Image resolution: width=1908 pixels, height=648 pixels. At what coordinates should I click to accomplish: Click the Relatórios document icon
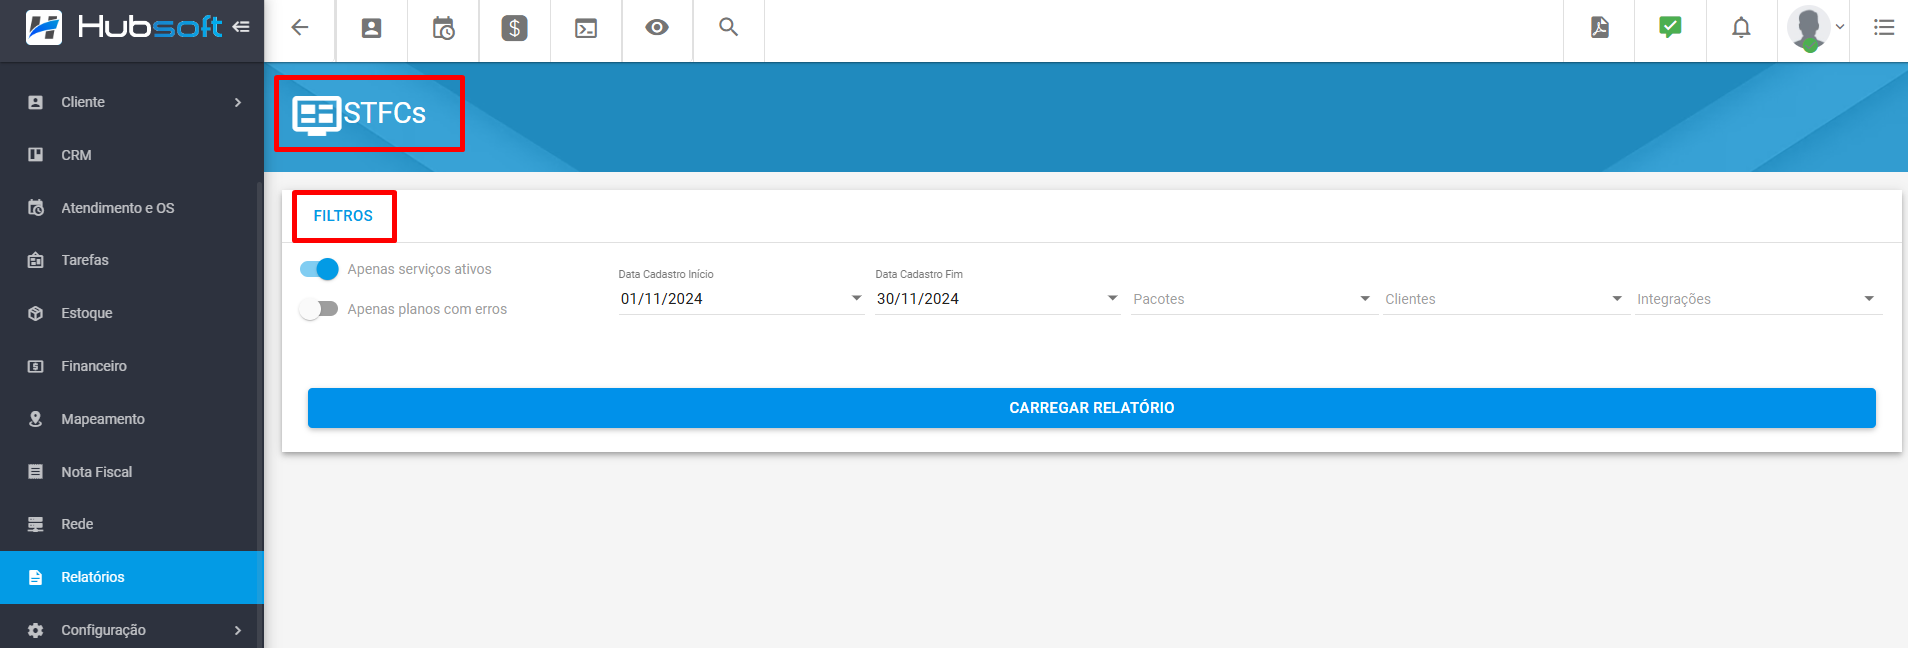click(36, 577)
